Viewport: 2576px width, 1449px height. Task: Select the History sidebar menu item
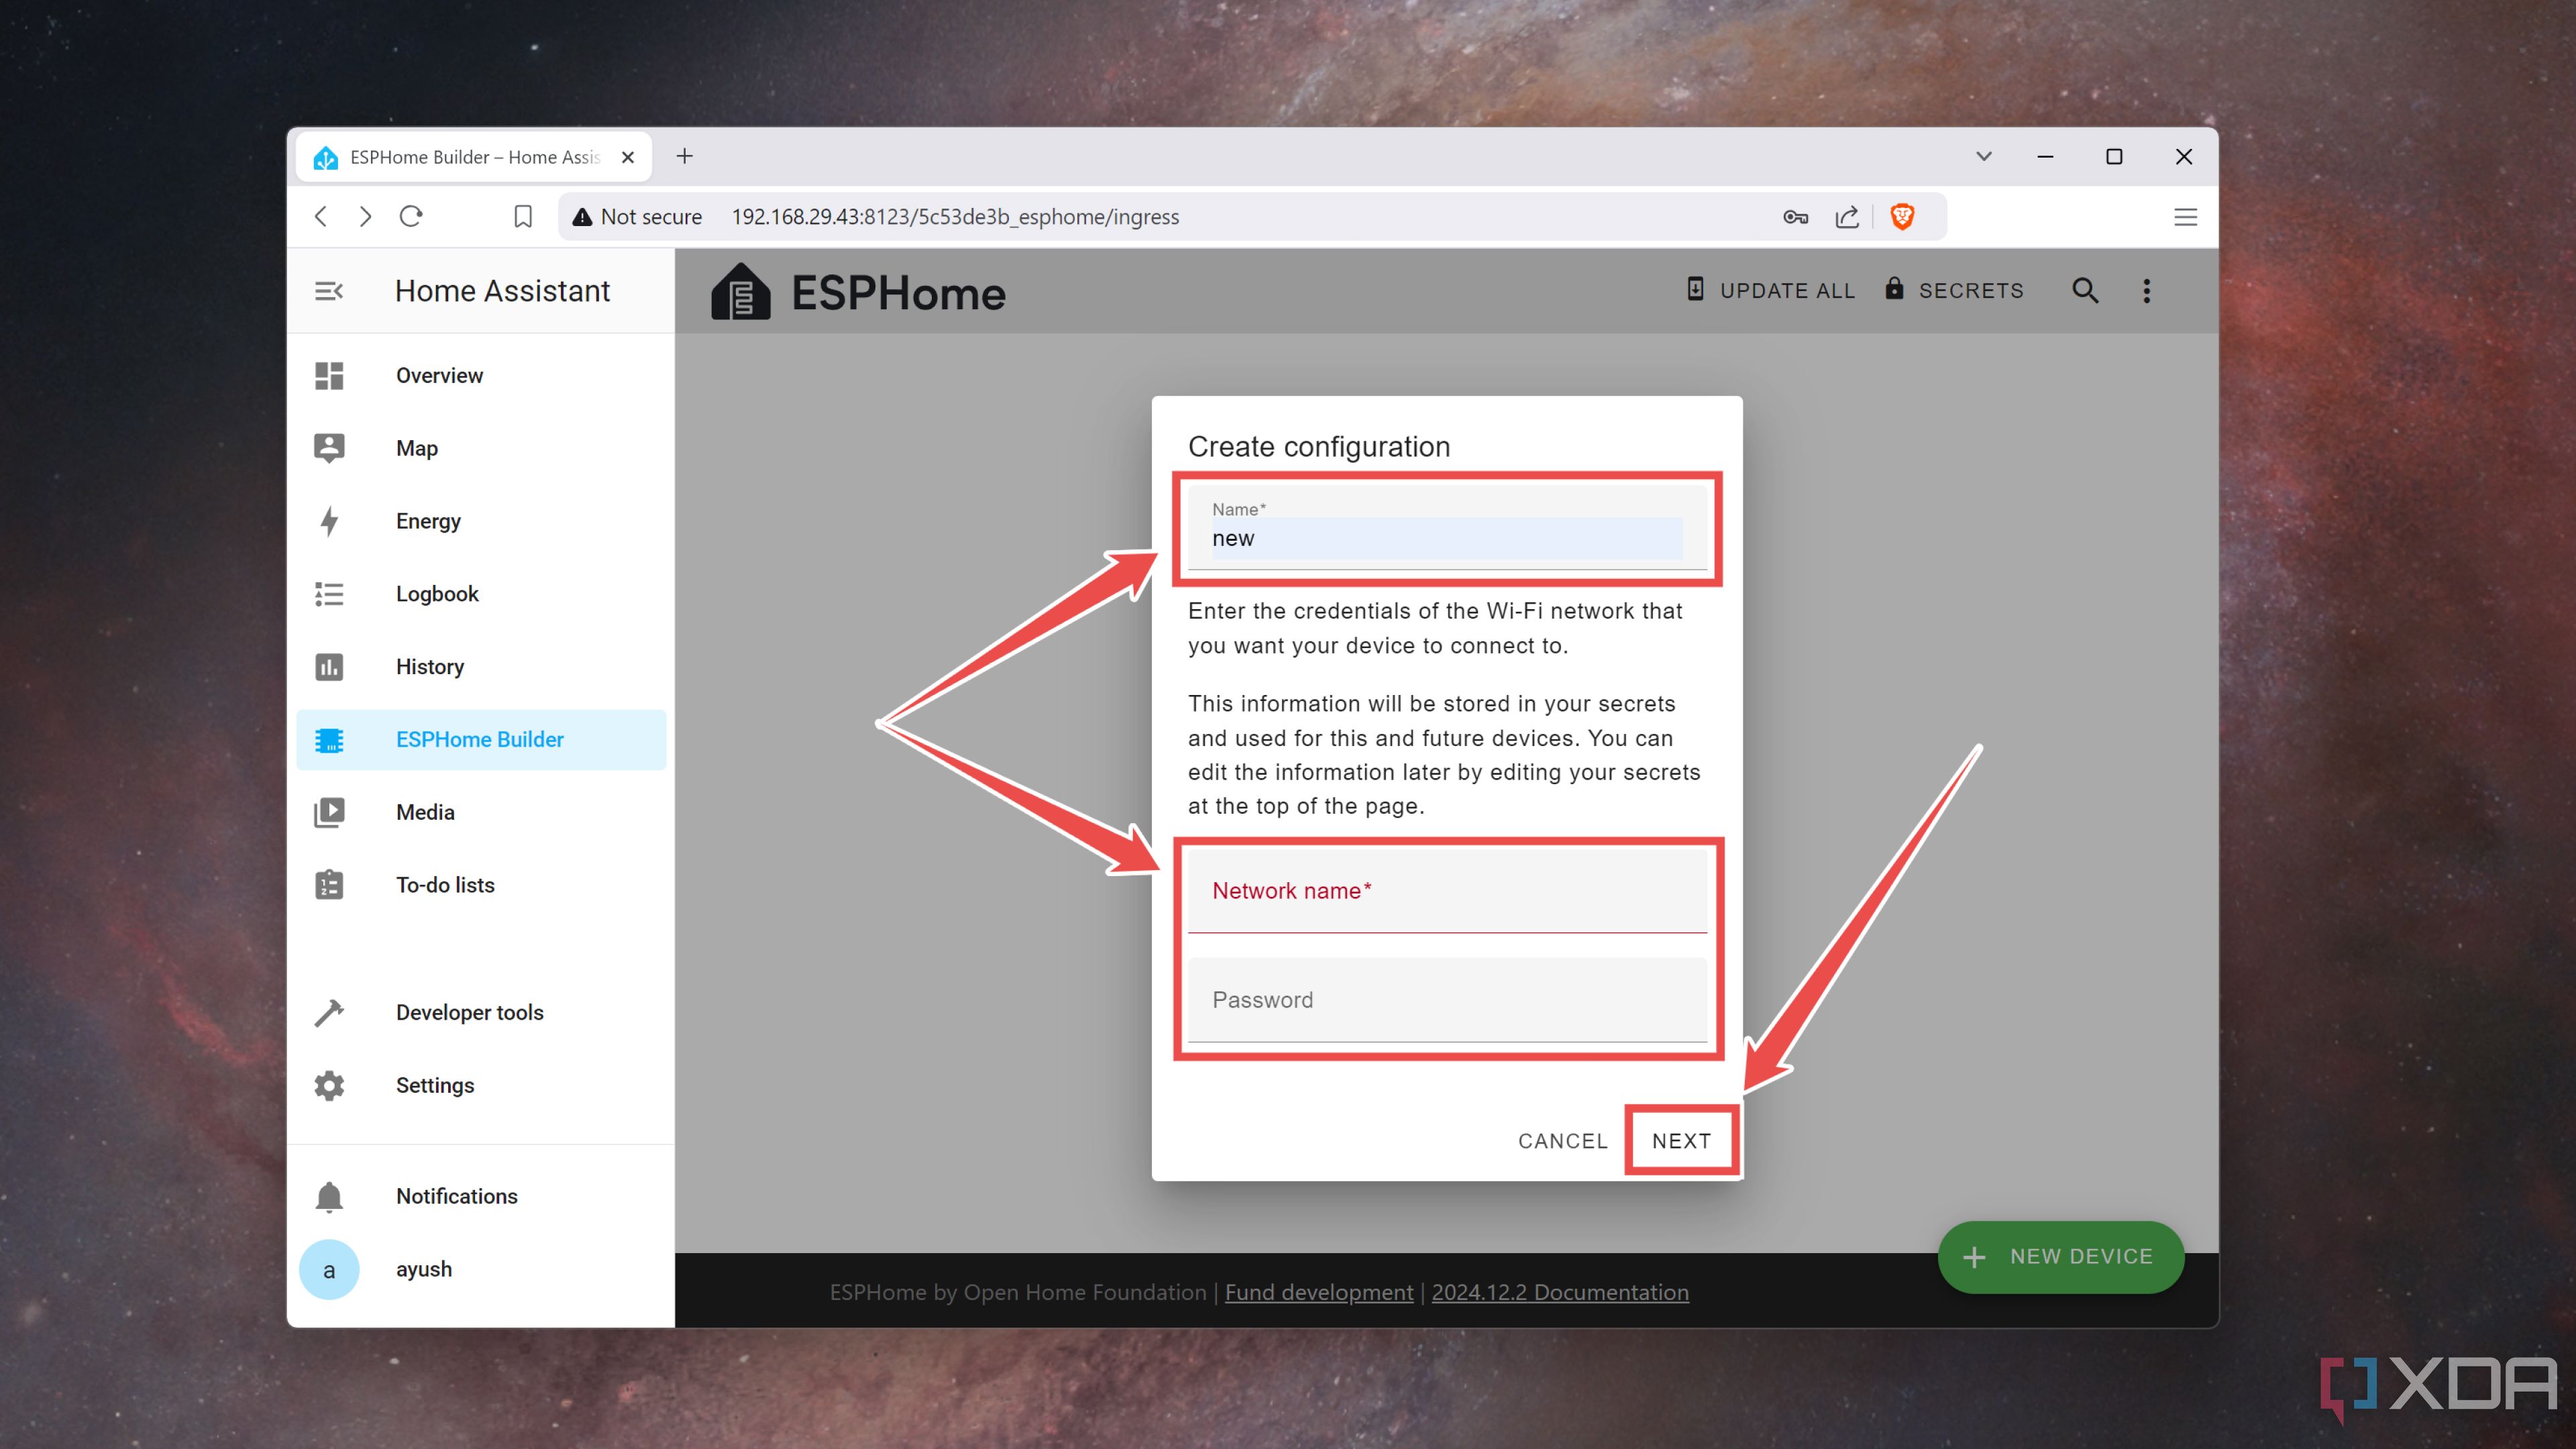point(430,665)
